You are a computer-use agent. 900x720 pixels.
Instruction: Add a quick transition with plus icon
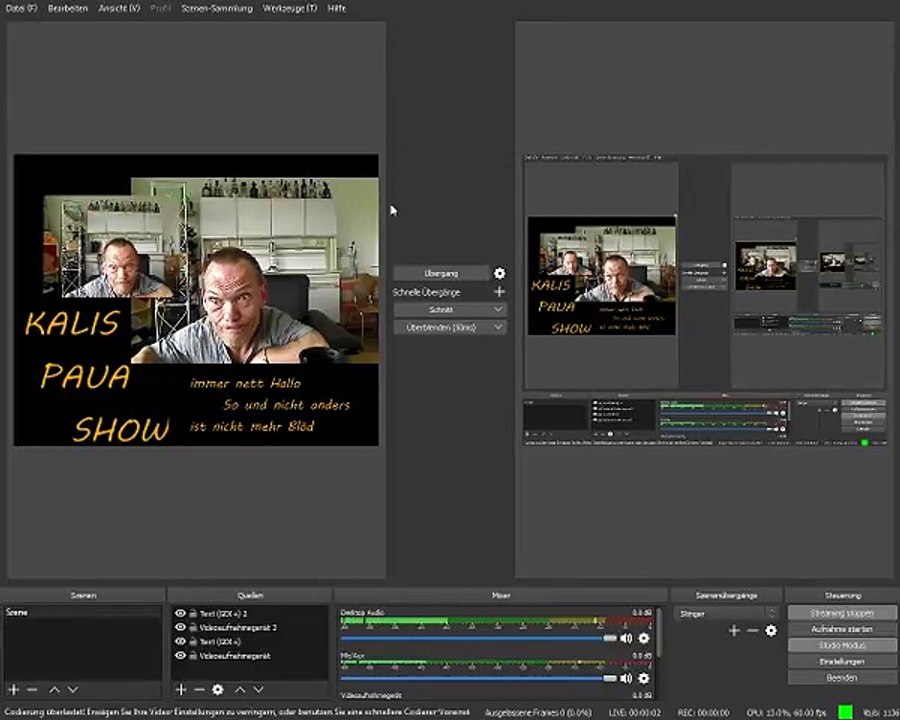point(499,292)
